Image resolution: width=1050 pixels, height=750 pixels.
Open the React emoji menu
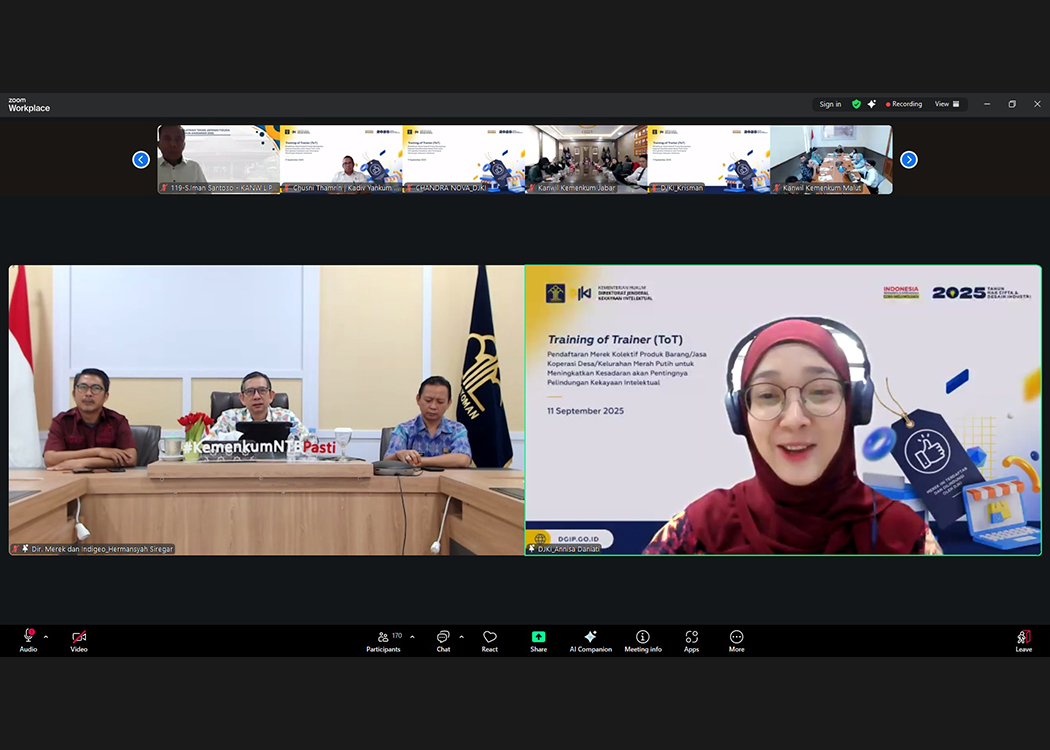point(490,640)
